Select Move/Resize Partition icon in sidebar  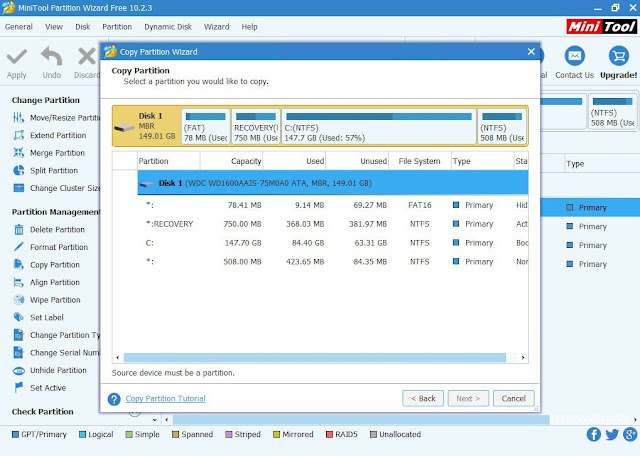pyautogui.click(x=18, y=118)
